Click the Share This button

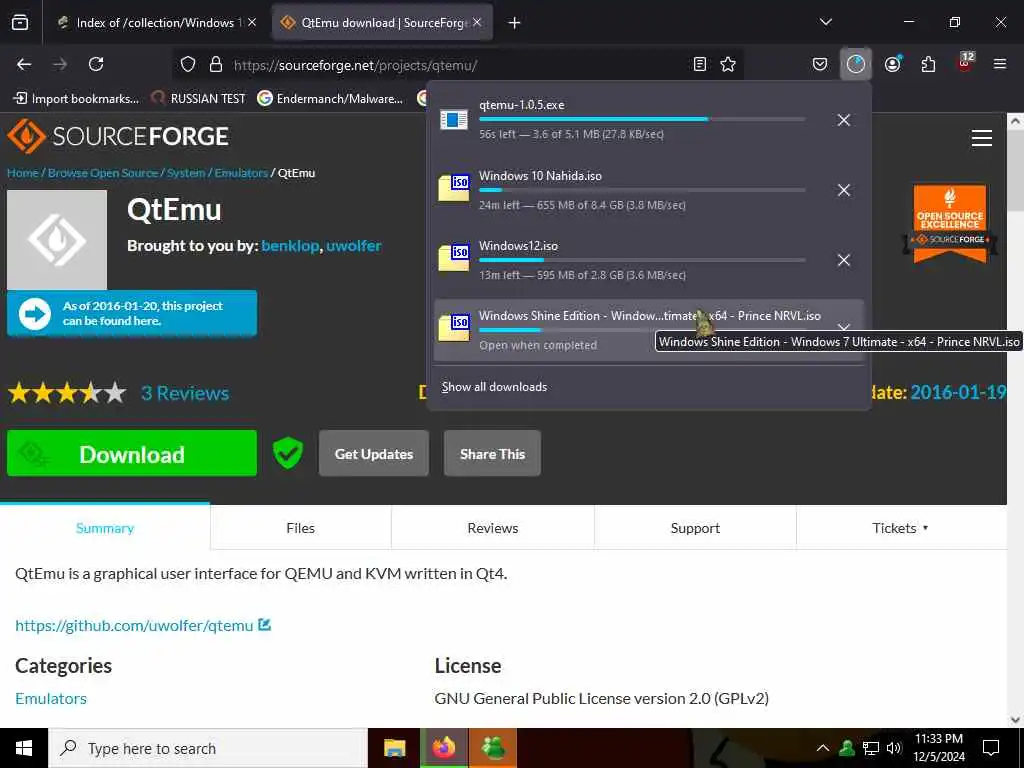click(492, 453)
